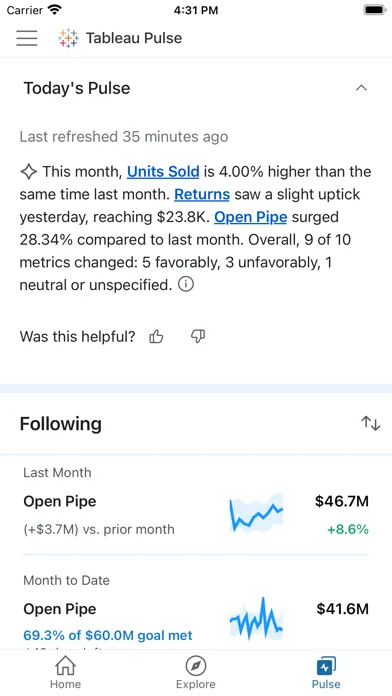
Task: View the Month to Date sparkline chart
Action: click(256, 620)
